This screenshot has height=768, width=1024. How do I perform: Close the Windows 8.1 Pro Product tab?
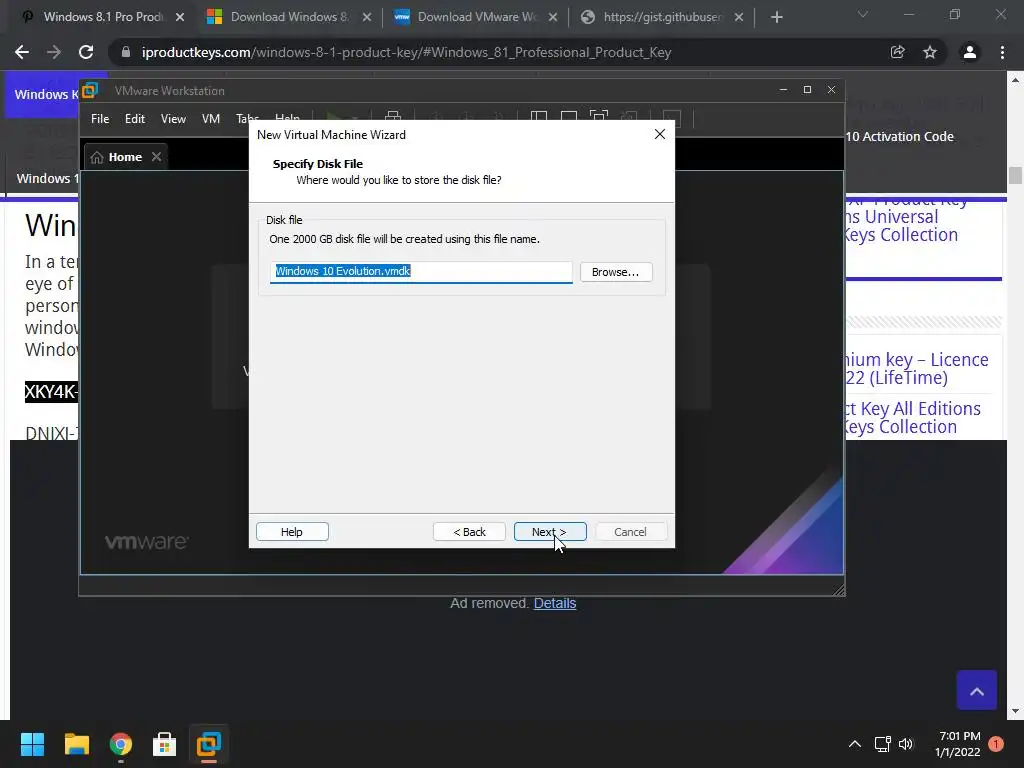pyautogui.click(x=180, y=18)
